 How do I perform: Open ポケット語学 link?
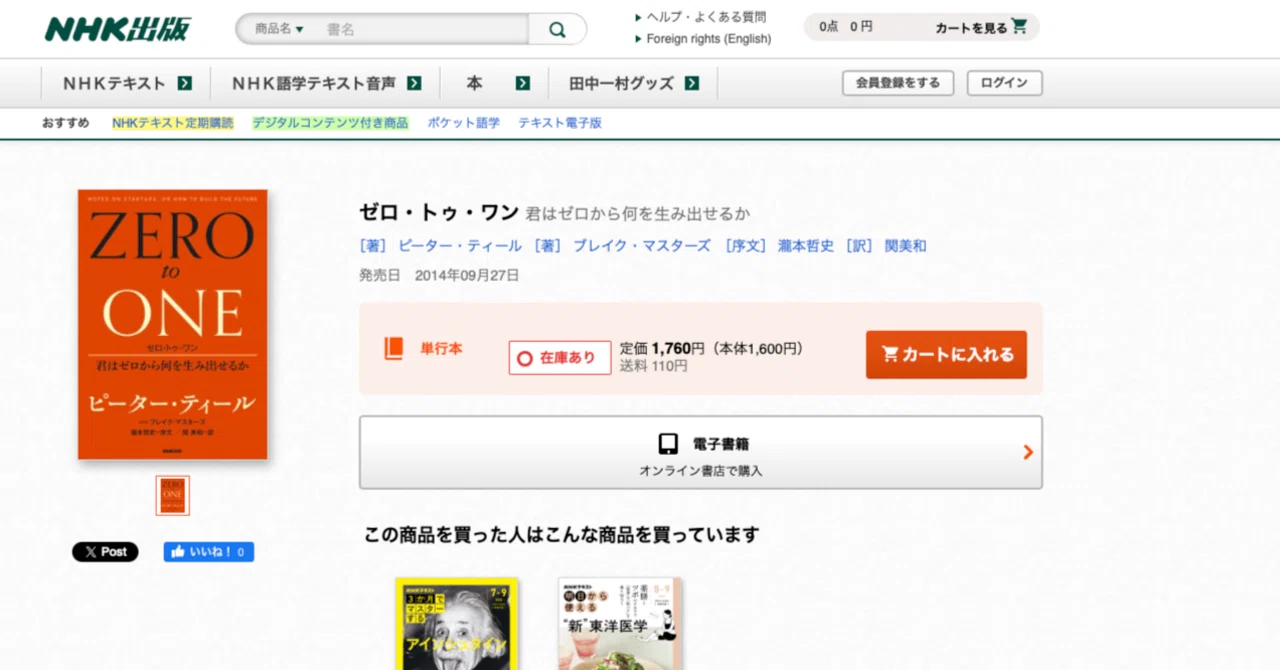pyautogui.click(x=463, y=123)
